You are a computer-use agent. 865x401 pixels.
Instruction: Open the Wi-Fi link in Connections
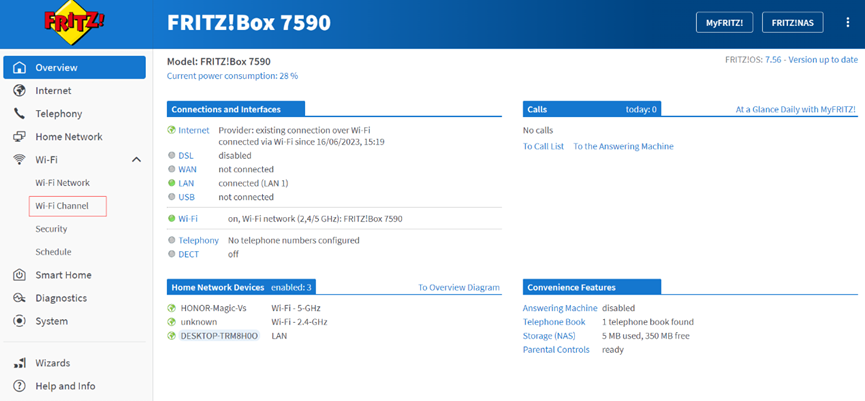tap(188, 218)
